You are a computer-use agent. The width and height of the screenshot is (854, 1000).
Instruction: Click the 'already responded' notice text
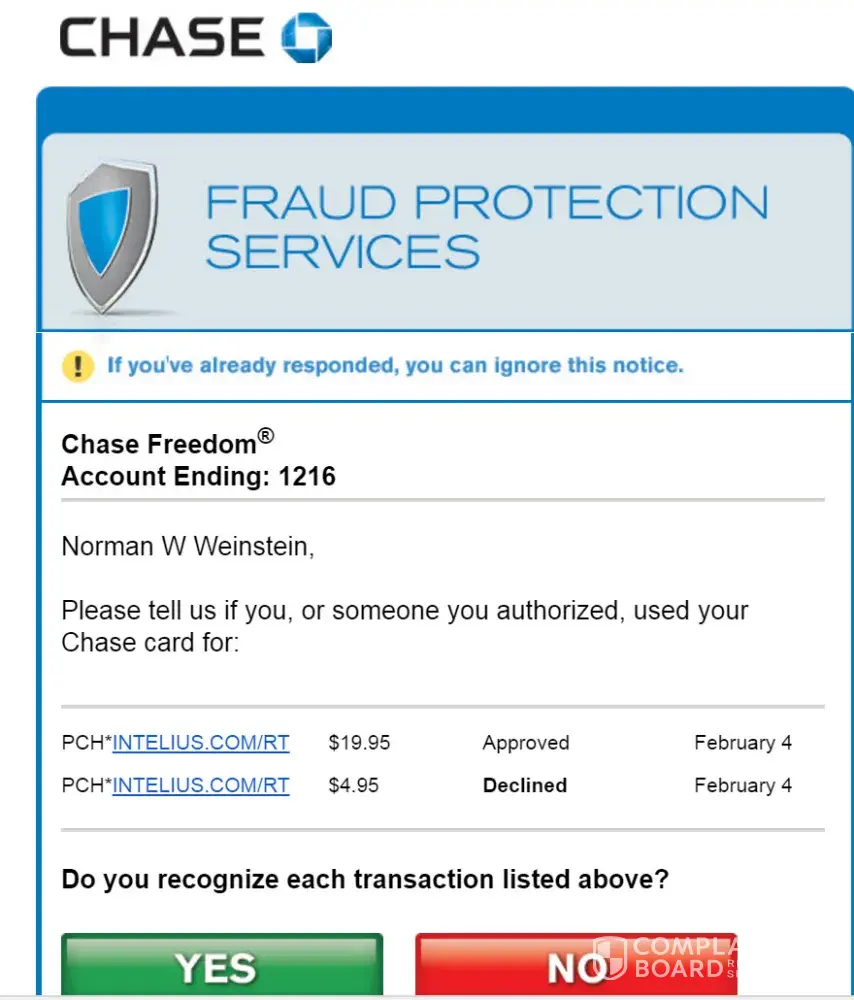coord(395,365)
